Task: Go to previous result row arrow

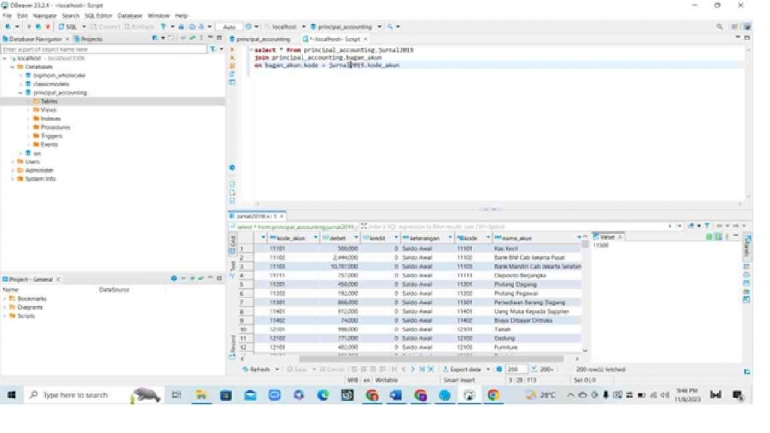Action: (x=403, y=369)
